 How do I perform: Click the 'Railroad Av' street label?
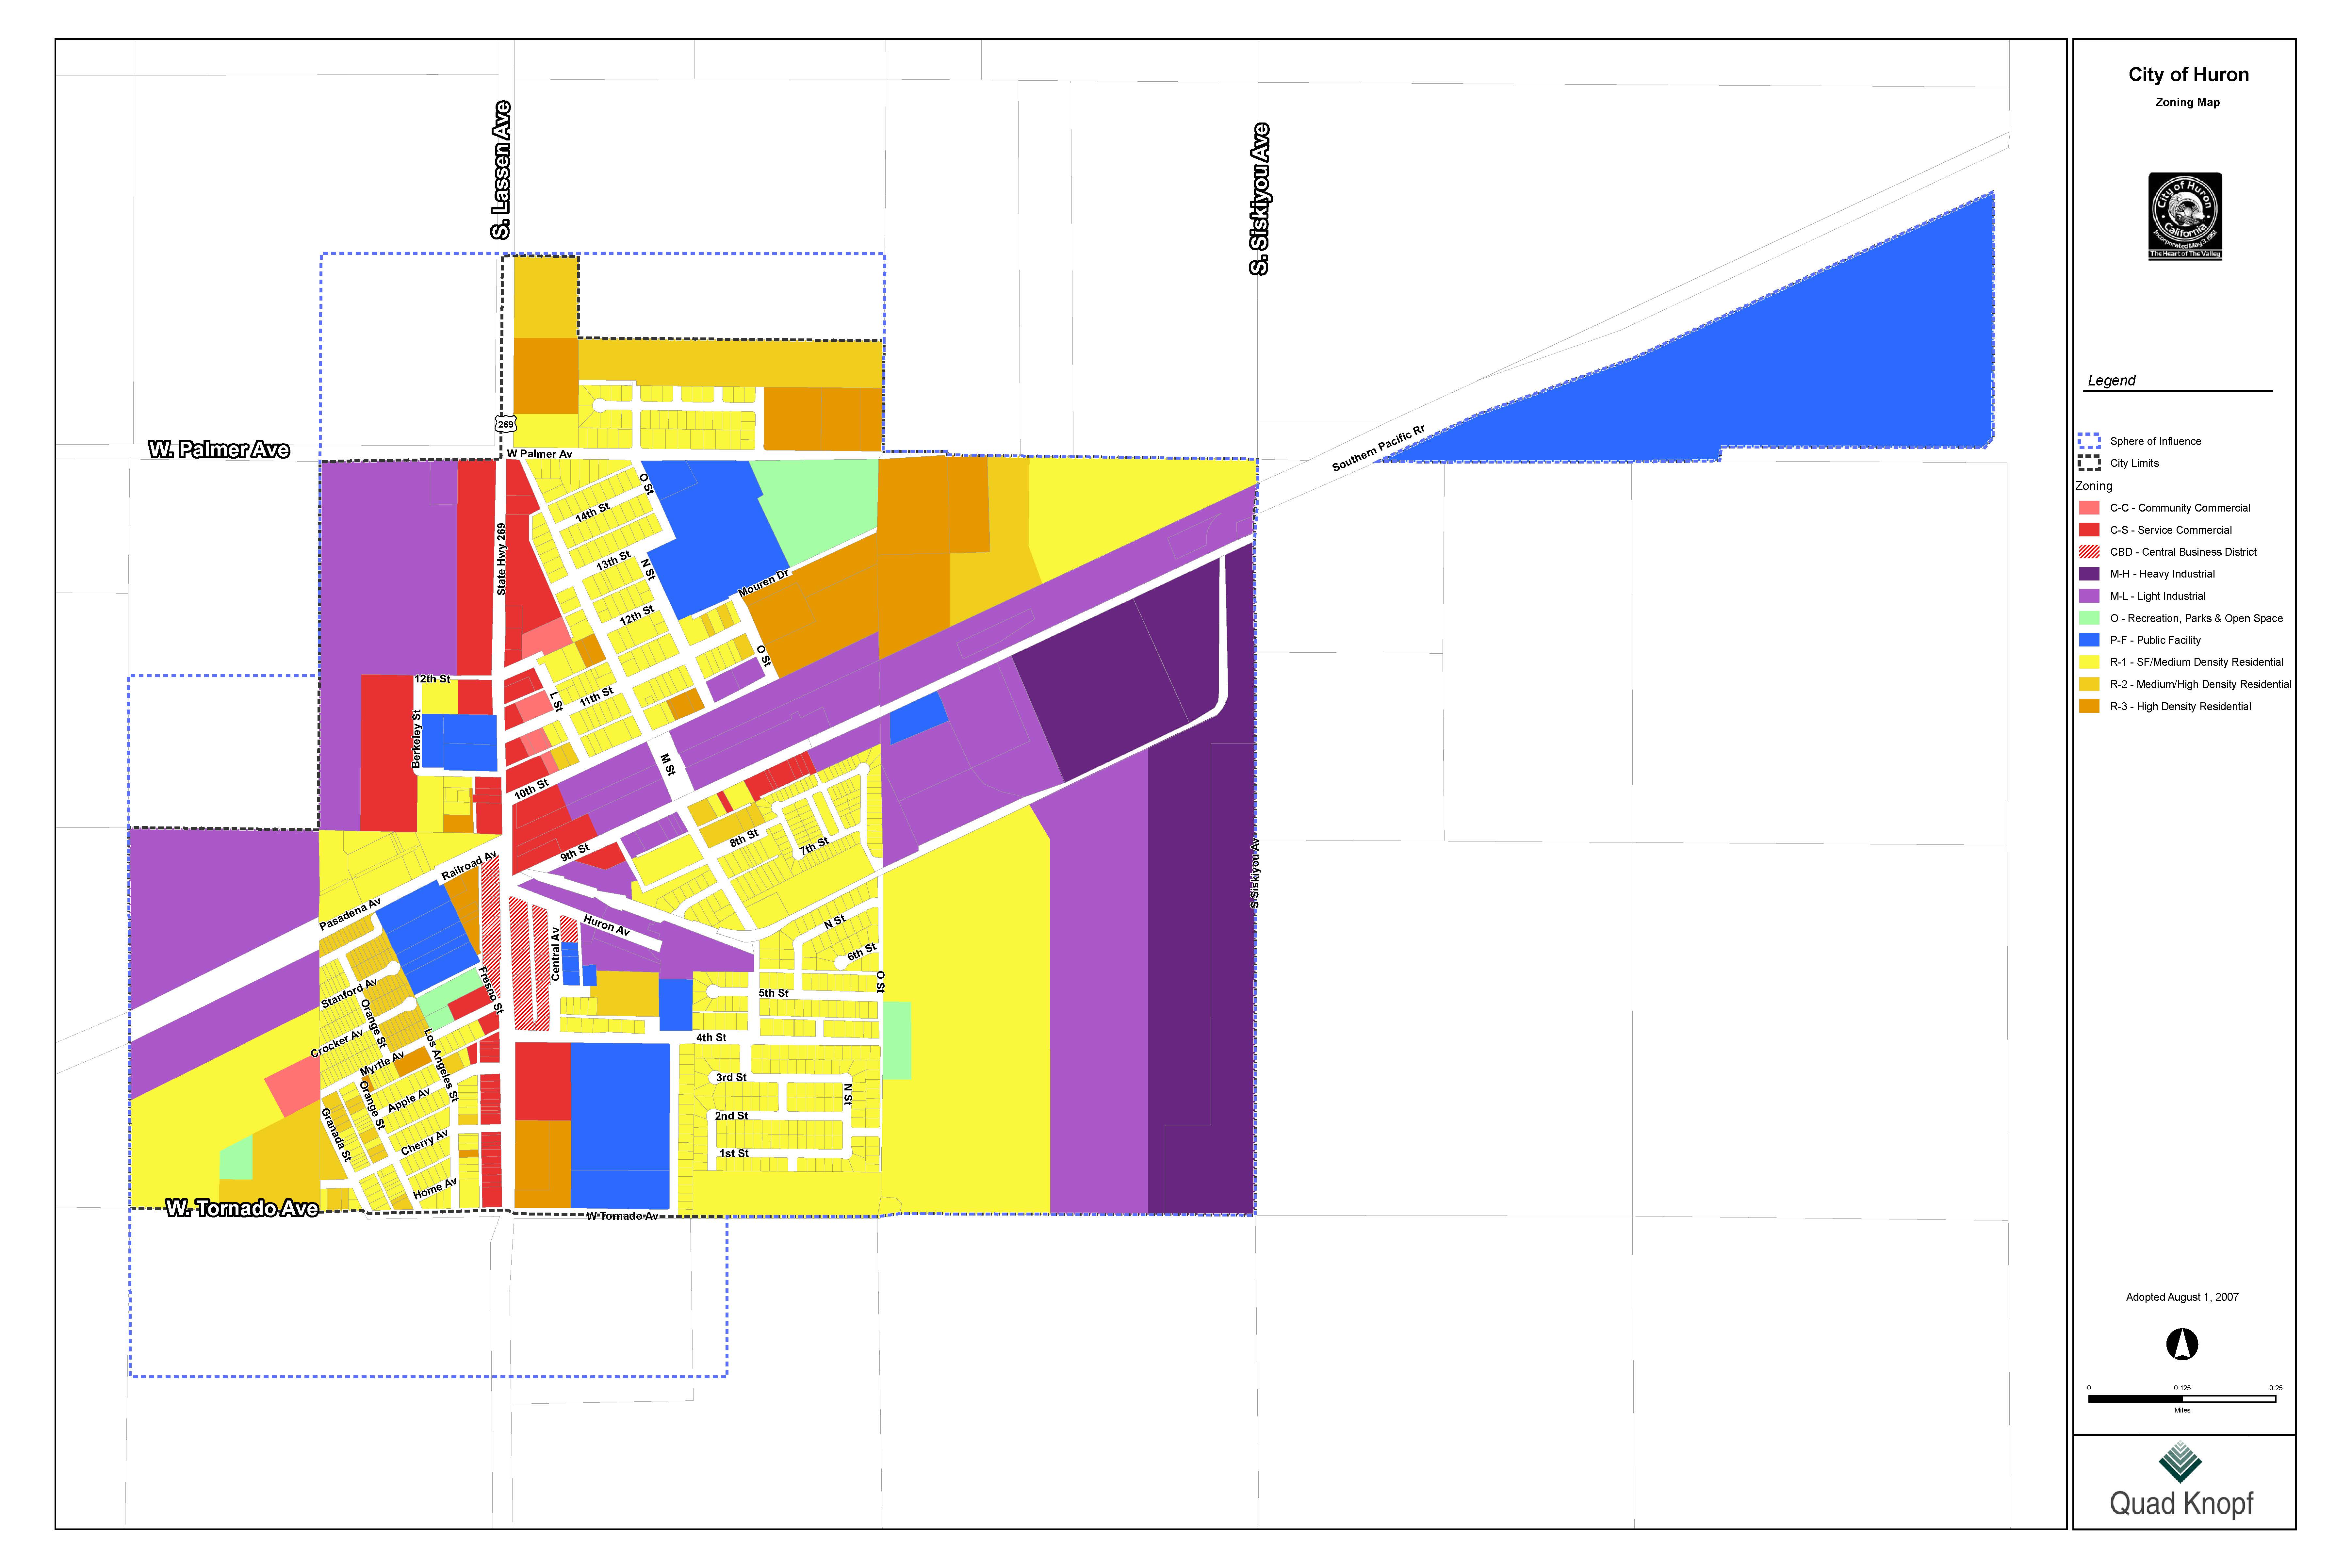pos(469,866)
